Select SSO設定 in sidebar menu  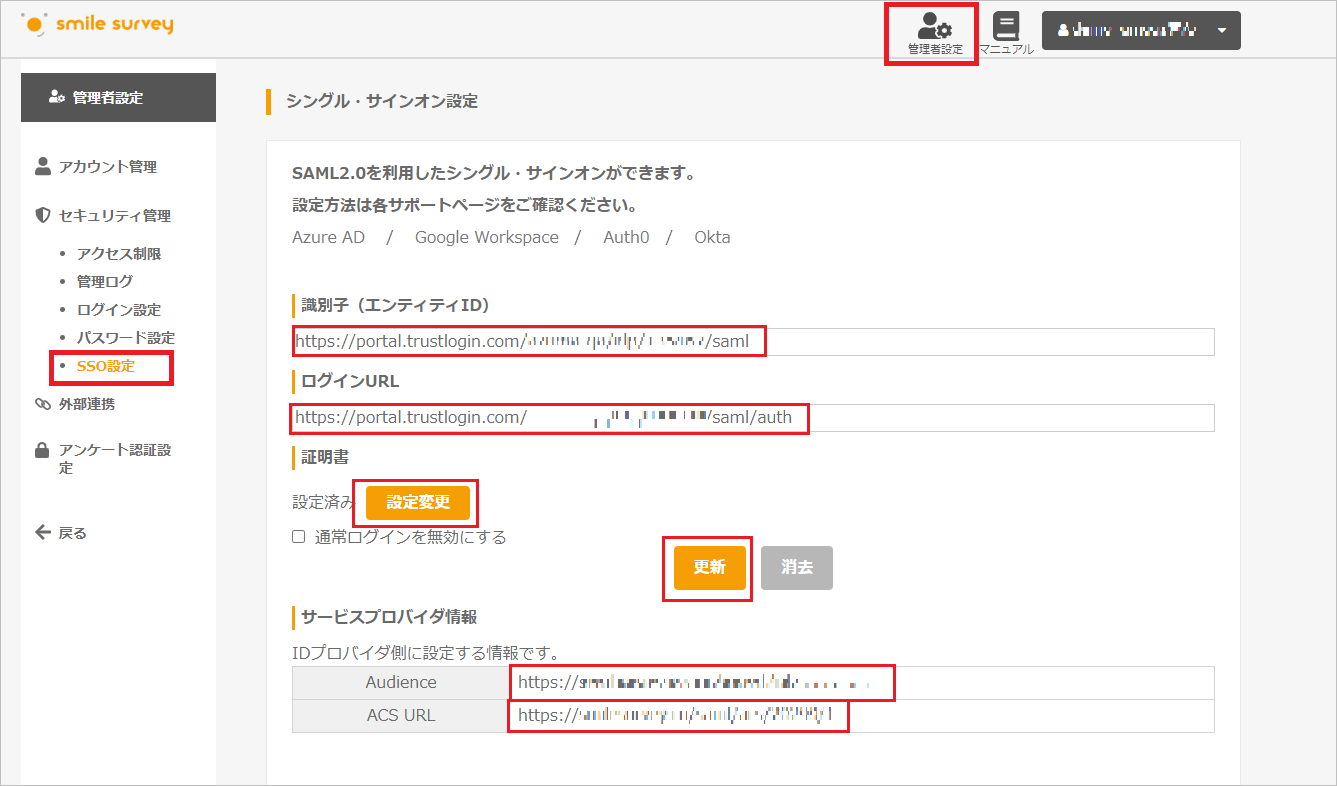coord(105,366)
